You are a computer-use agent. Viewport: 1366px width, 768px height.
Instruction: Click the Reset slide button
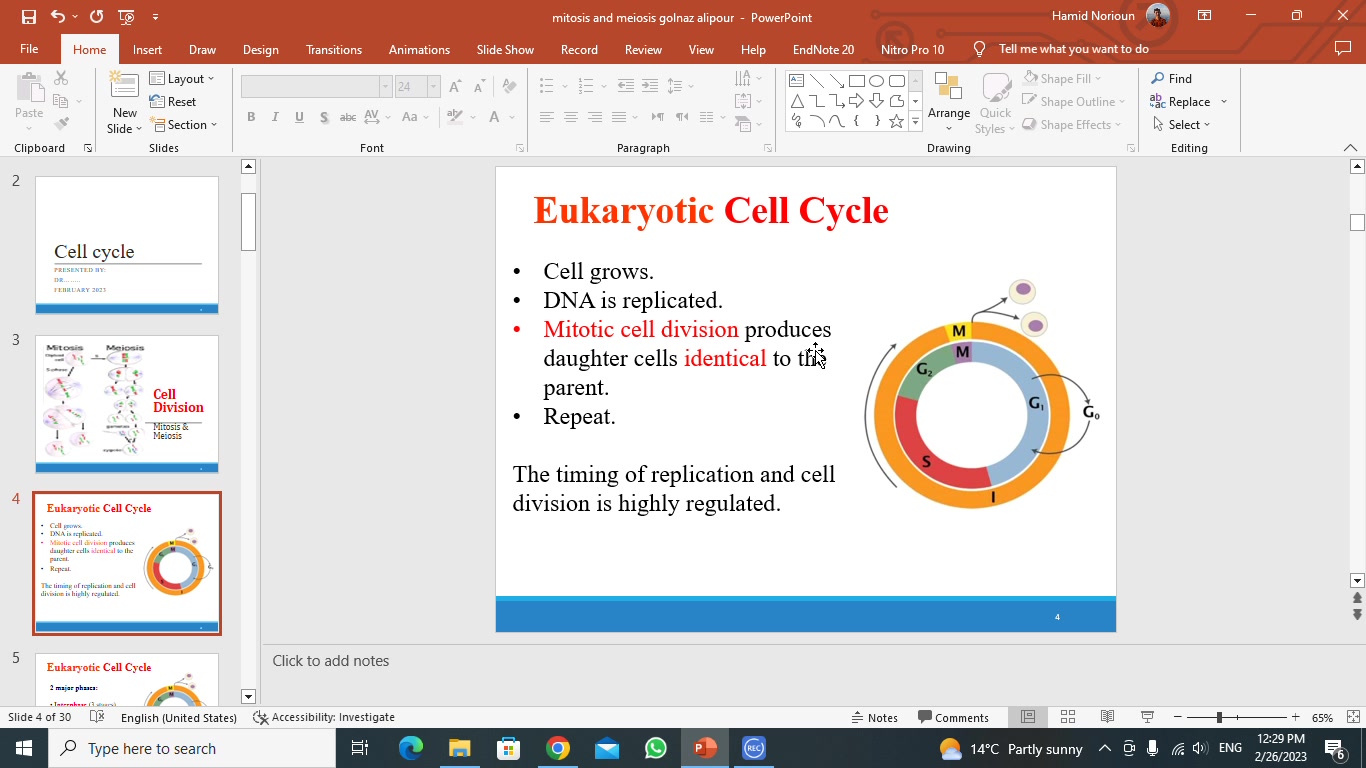173,101
